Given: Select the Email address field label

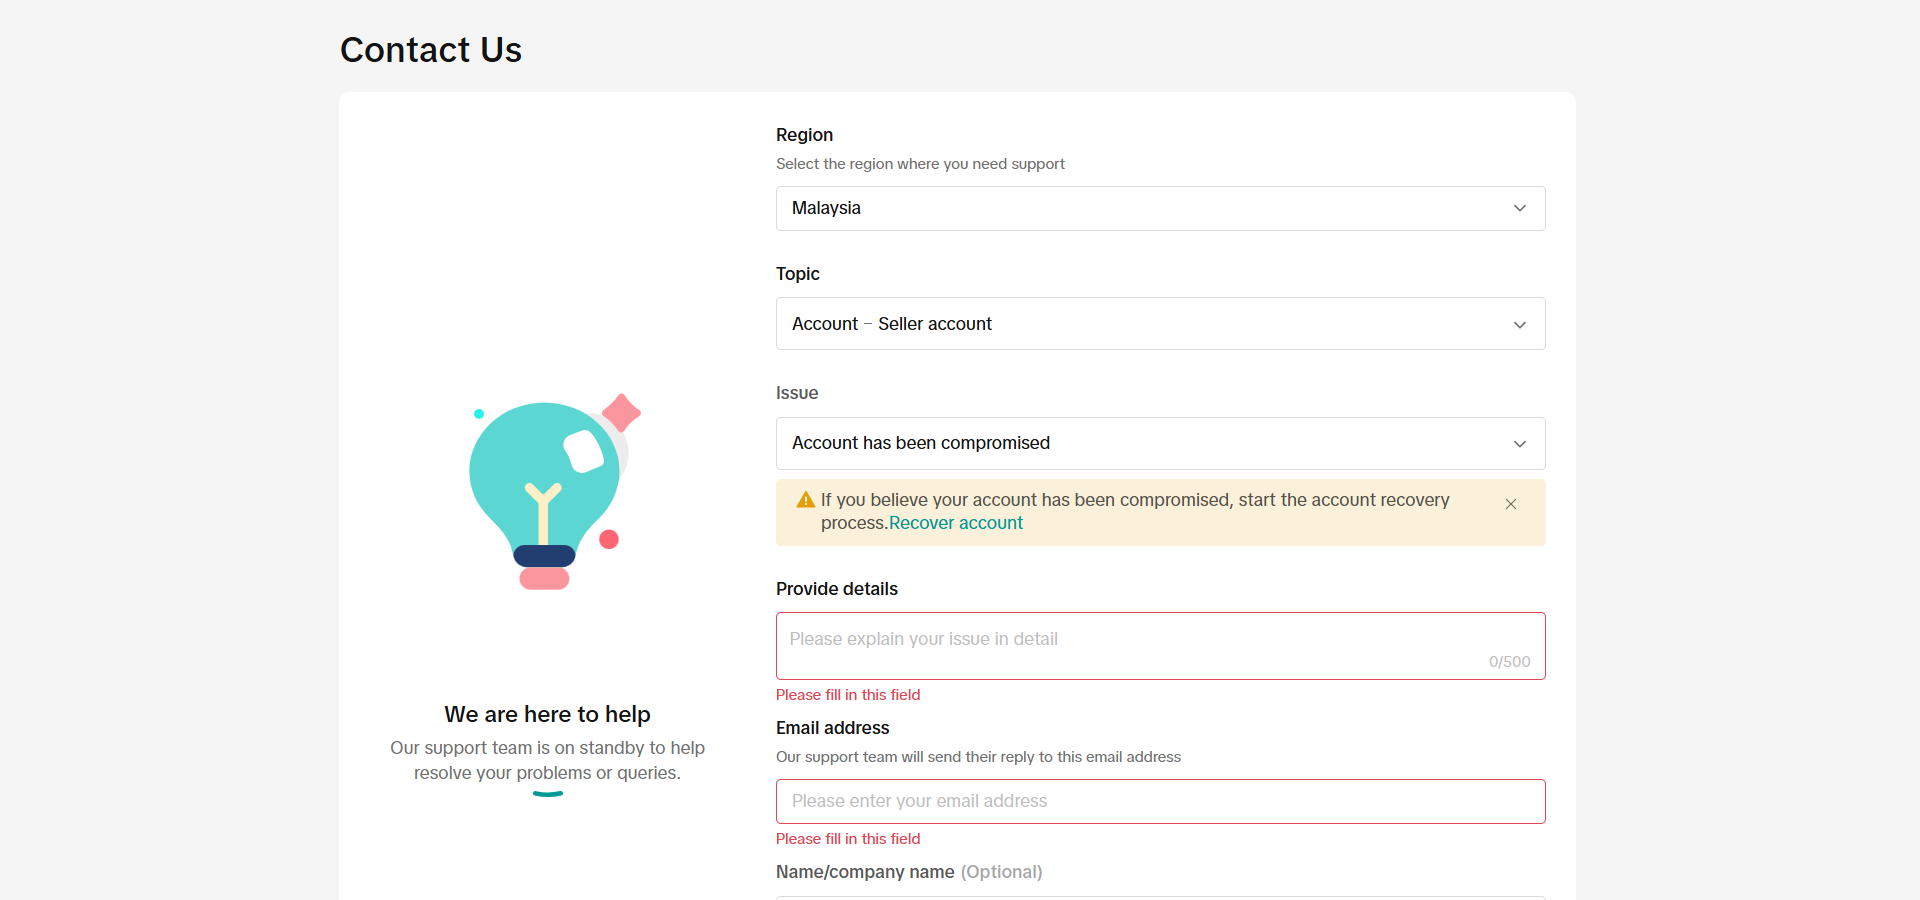Looking at the screenshot, I should [832, 728].
